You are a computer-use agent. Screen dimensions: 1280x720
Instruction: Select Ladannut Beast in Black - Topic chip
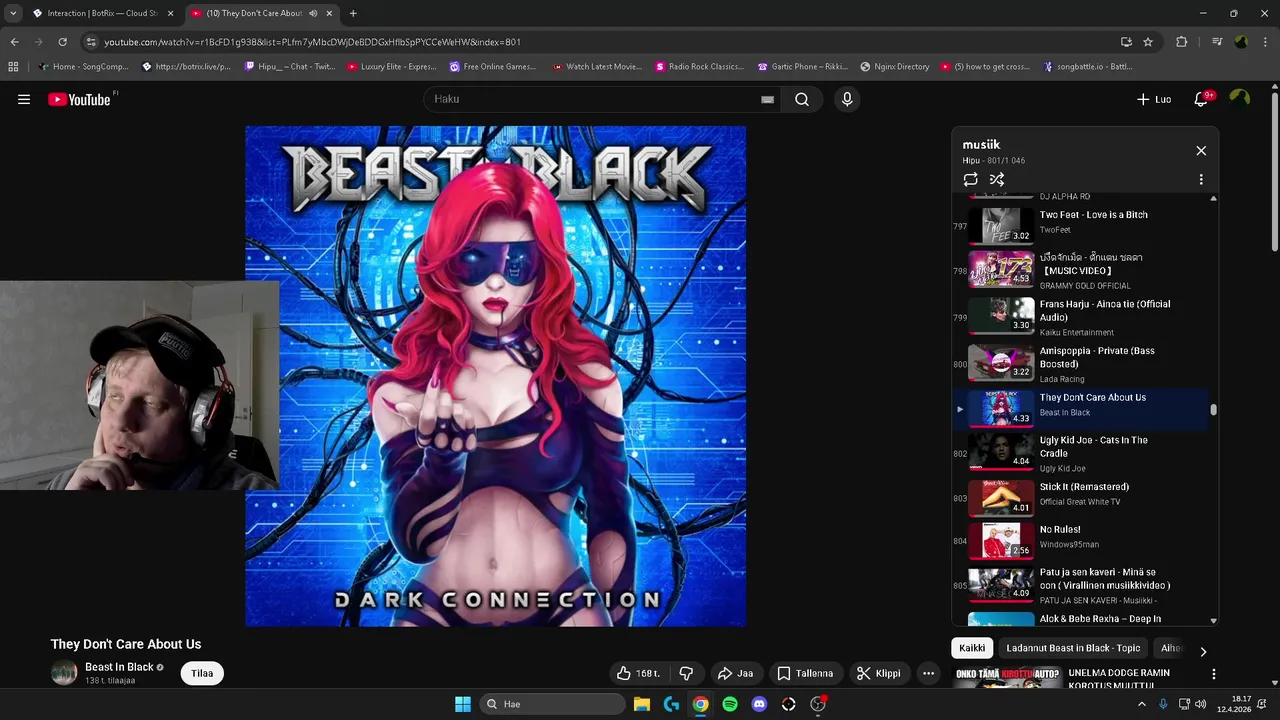(x=1073, y=648)
